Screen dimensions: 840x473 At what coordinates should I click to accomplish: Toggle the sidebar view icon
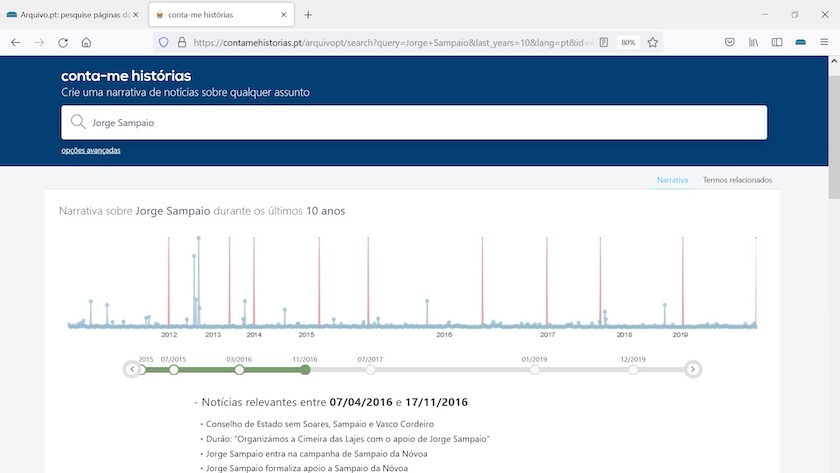coord(777,43)
